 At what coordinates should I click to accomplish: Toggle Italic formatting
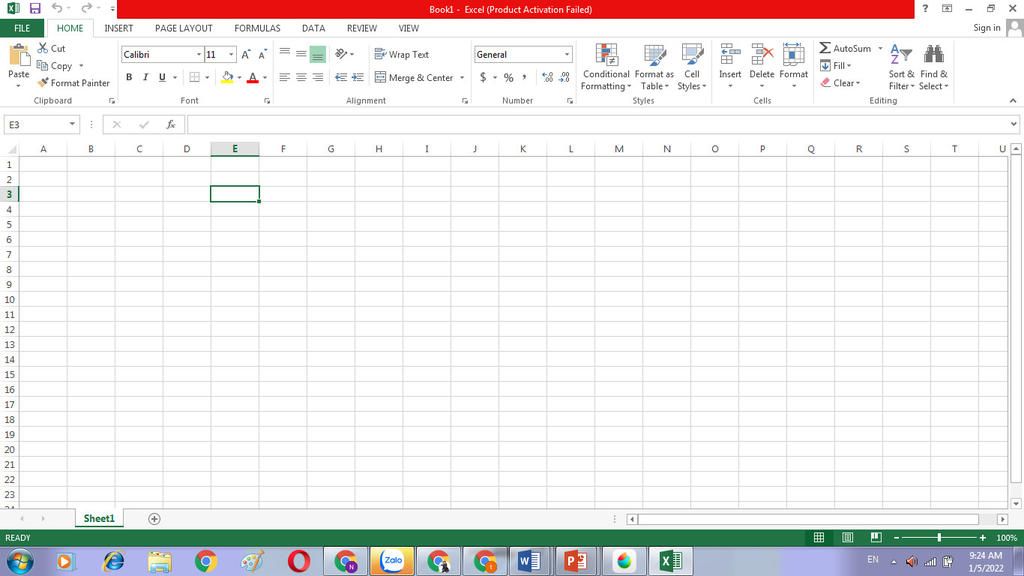145,78
